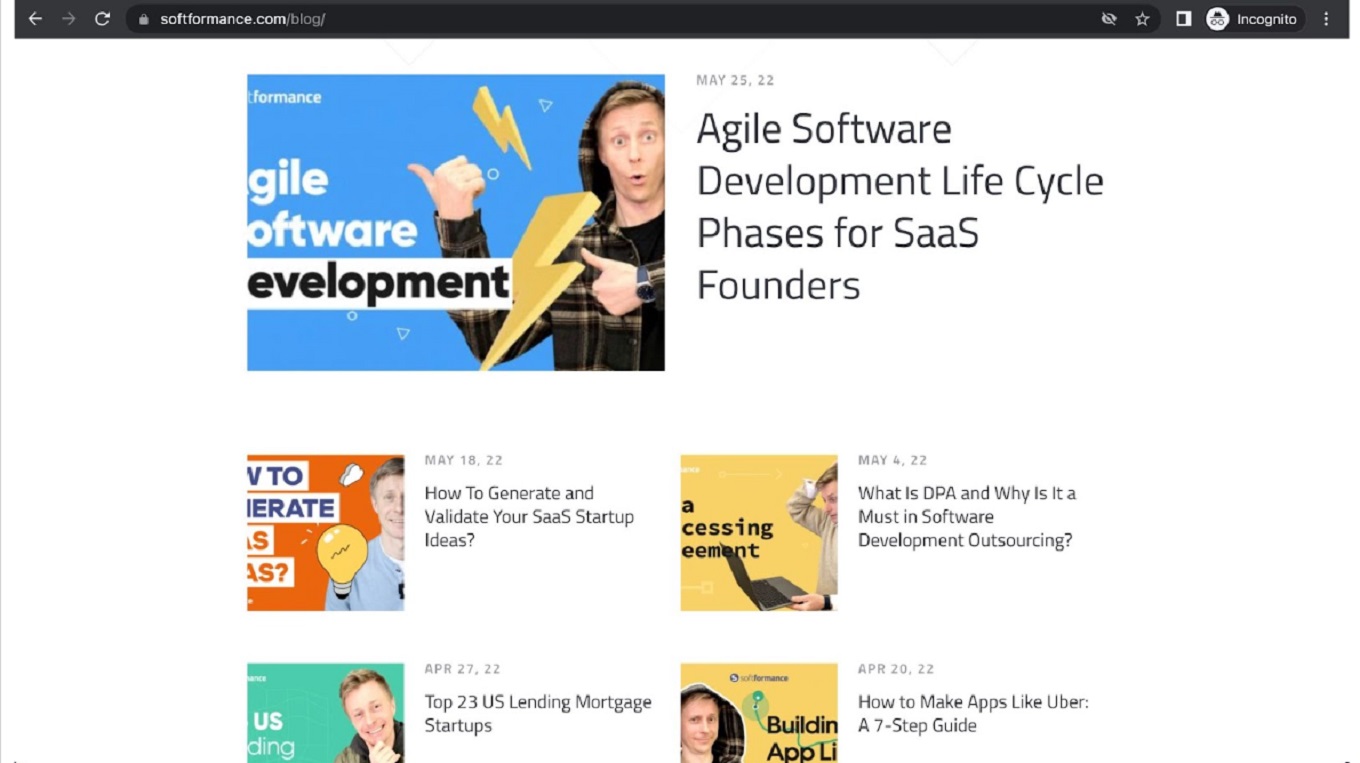Click the tracking protection eye icon
Viewport: 1360px width, 763px height.
[x=1108, y=19]
